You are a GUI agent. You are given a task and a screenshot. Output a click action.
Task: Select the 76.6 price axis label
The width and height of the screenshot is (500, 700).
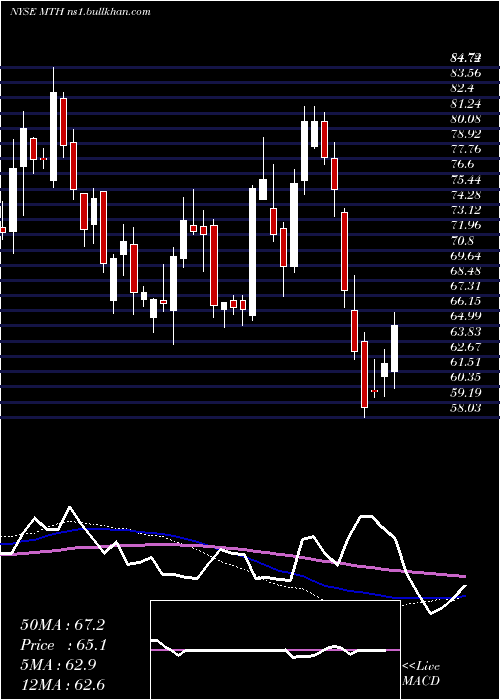(x=462, y=165)
